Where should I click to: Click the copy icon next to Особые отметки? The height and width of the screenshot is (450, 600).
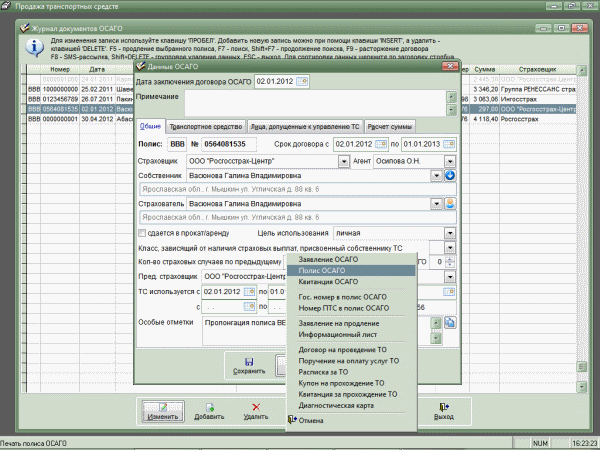click(x=450, y=323)
